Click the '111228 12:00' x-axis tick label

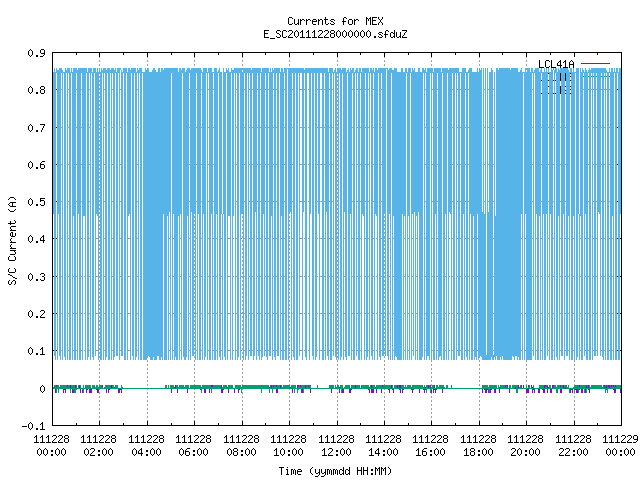click(x=336, y=446)
